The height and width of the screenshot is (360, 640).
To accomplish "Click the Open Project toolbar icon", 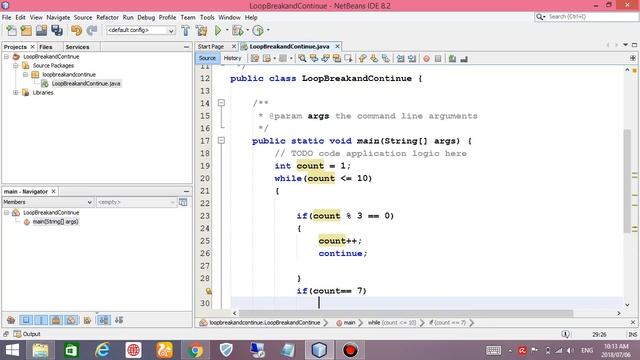I will [41, 31].
